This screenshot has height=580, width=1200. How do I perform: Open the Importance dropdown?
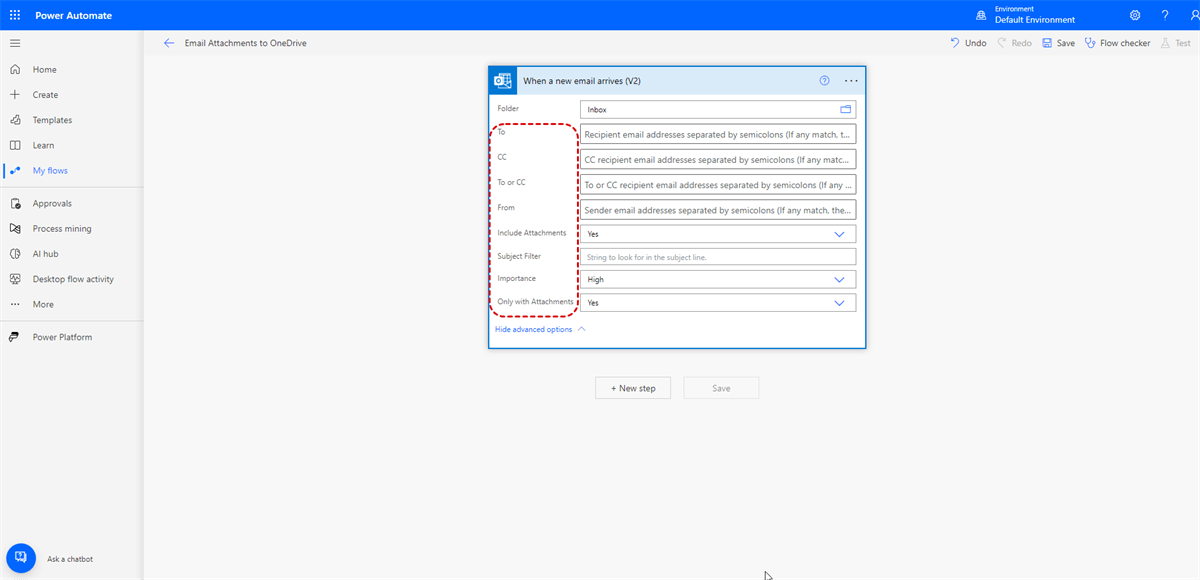pos(718,280)
